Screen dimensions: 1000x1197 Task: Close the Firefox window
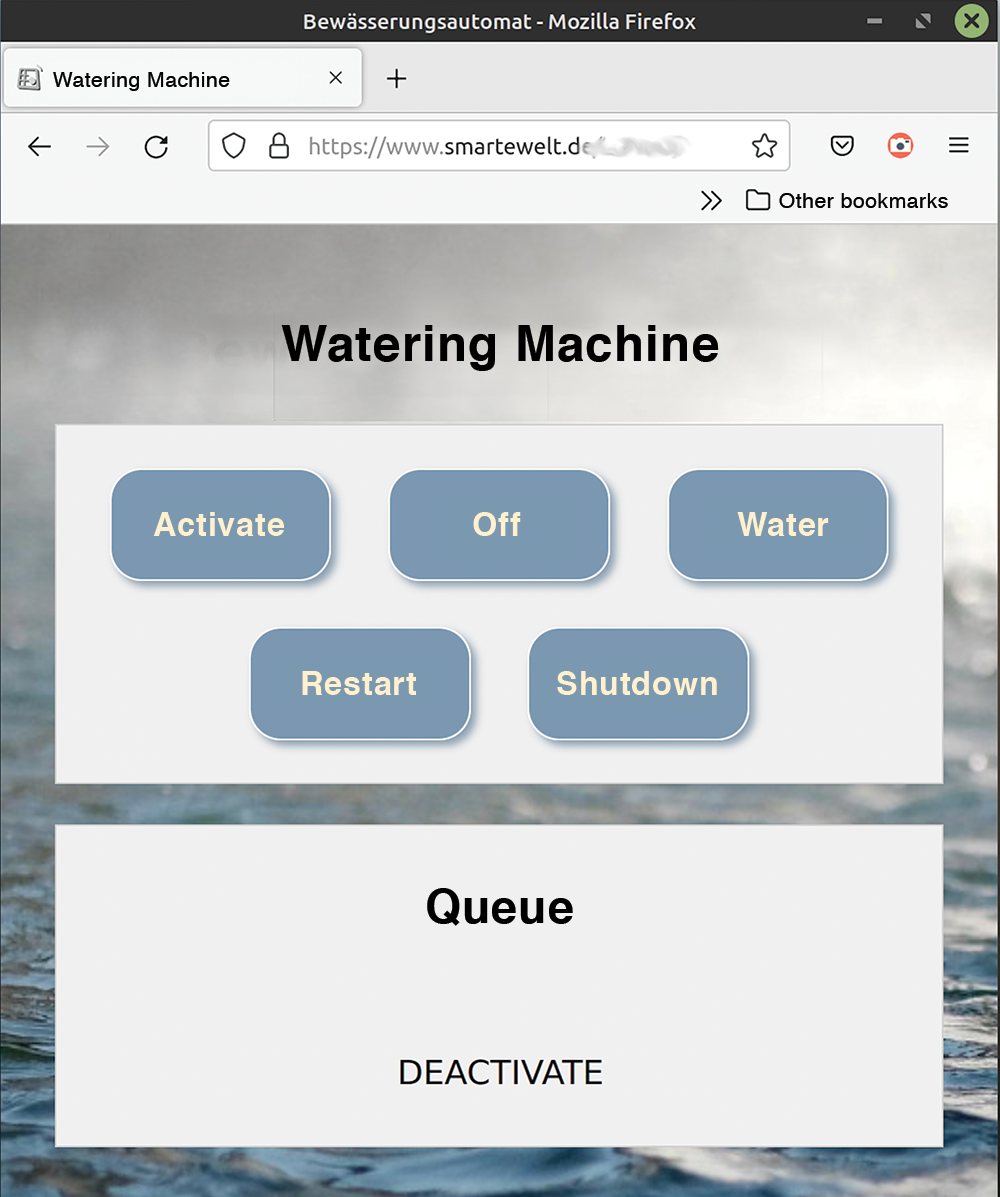pyautogui.click(x=971, y=21)
